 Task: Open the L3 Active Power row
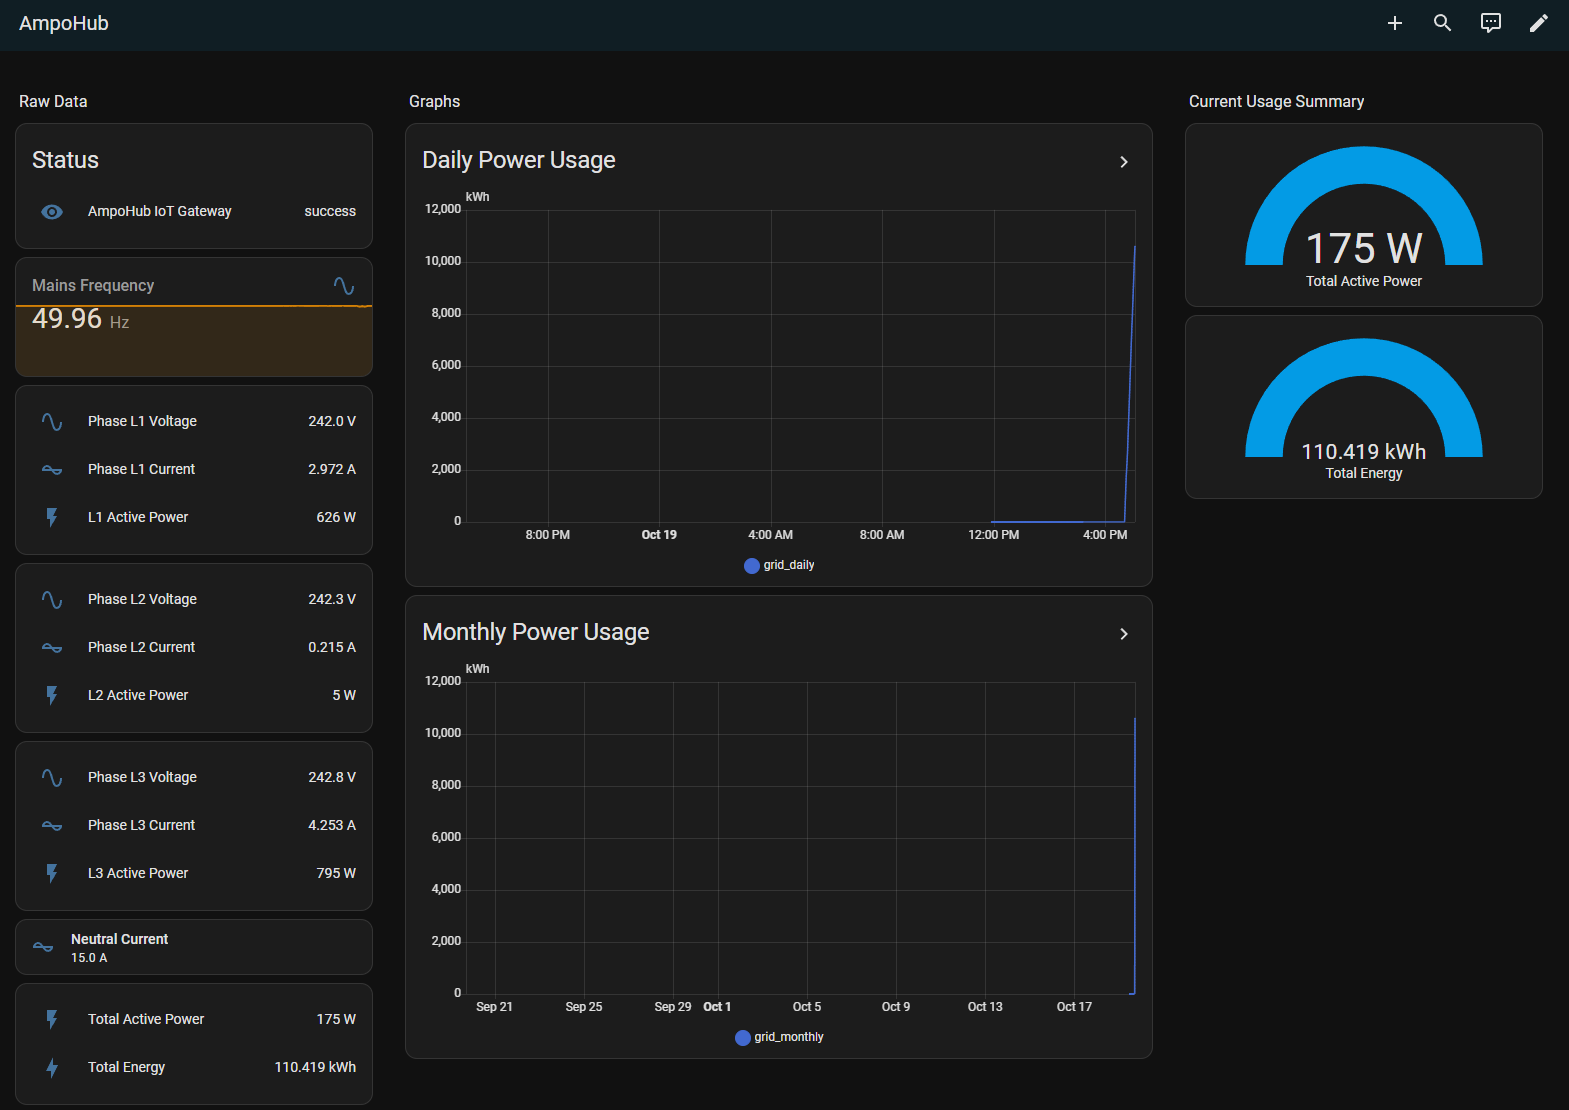point(194,874)
